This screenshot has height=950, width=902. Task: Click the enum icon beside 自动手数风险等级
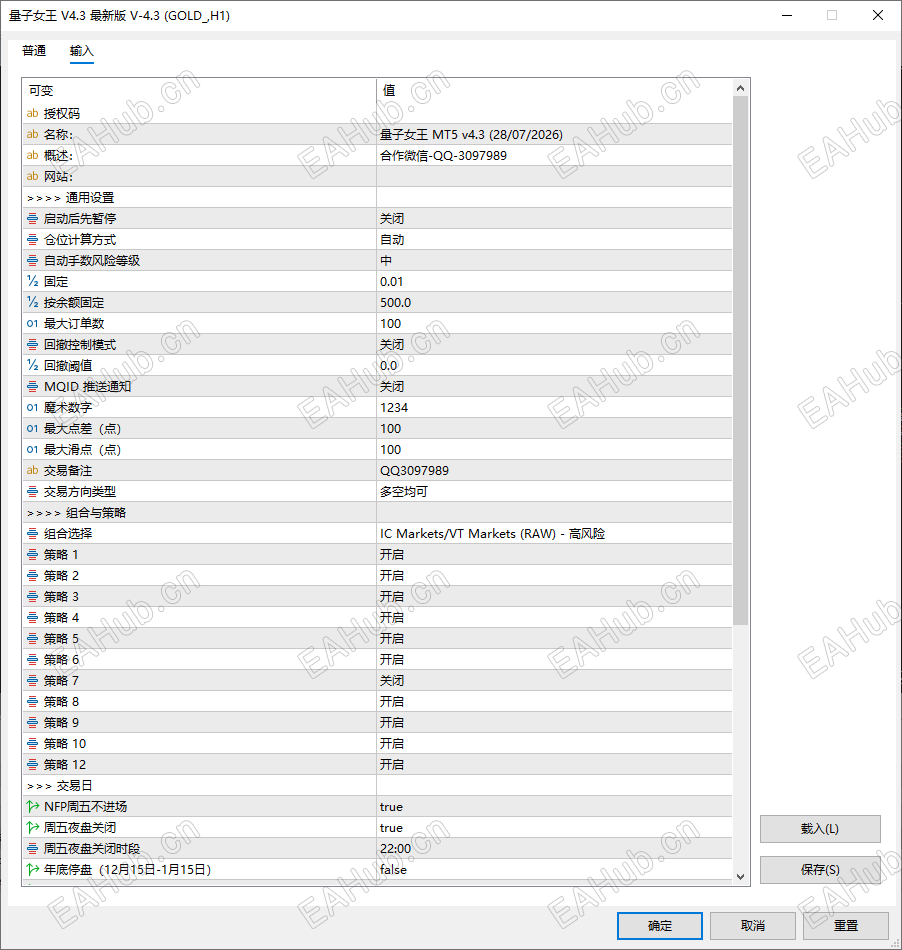tap(33, 261)
